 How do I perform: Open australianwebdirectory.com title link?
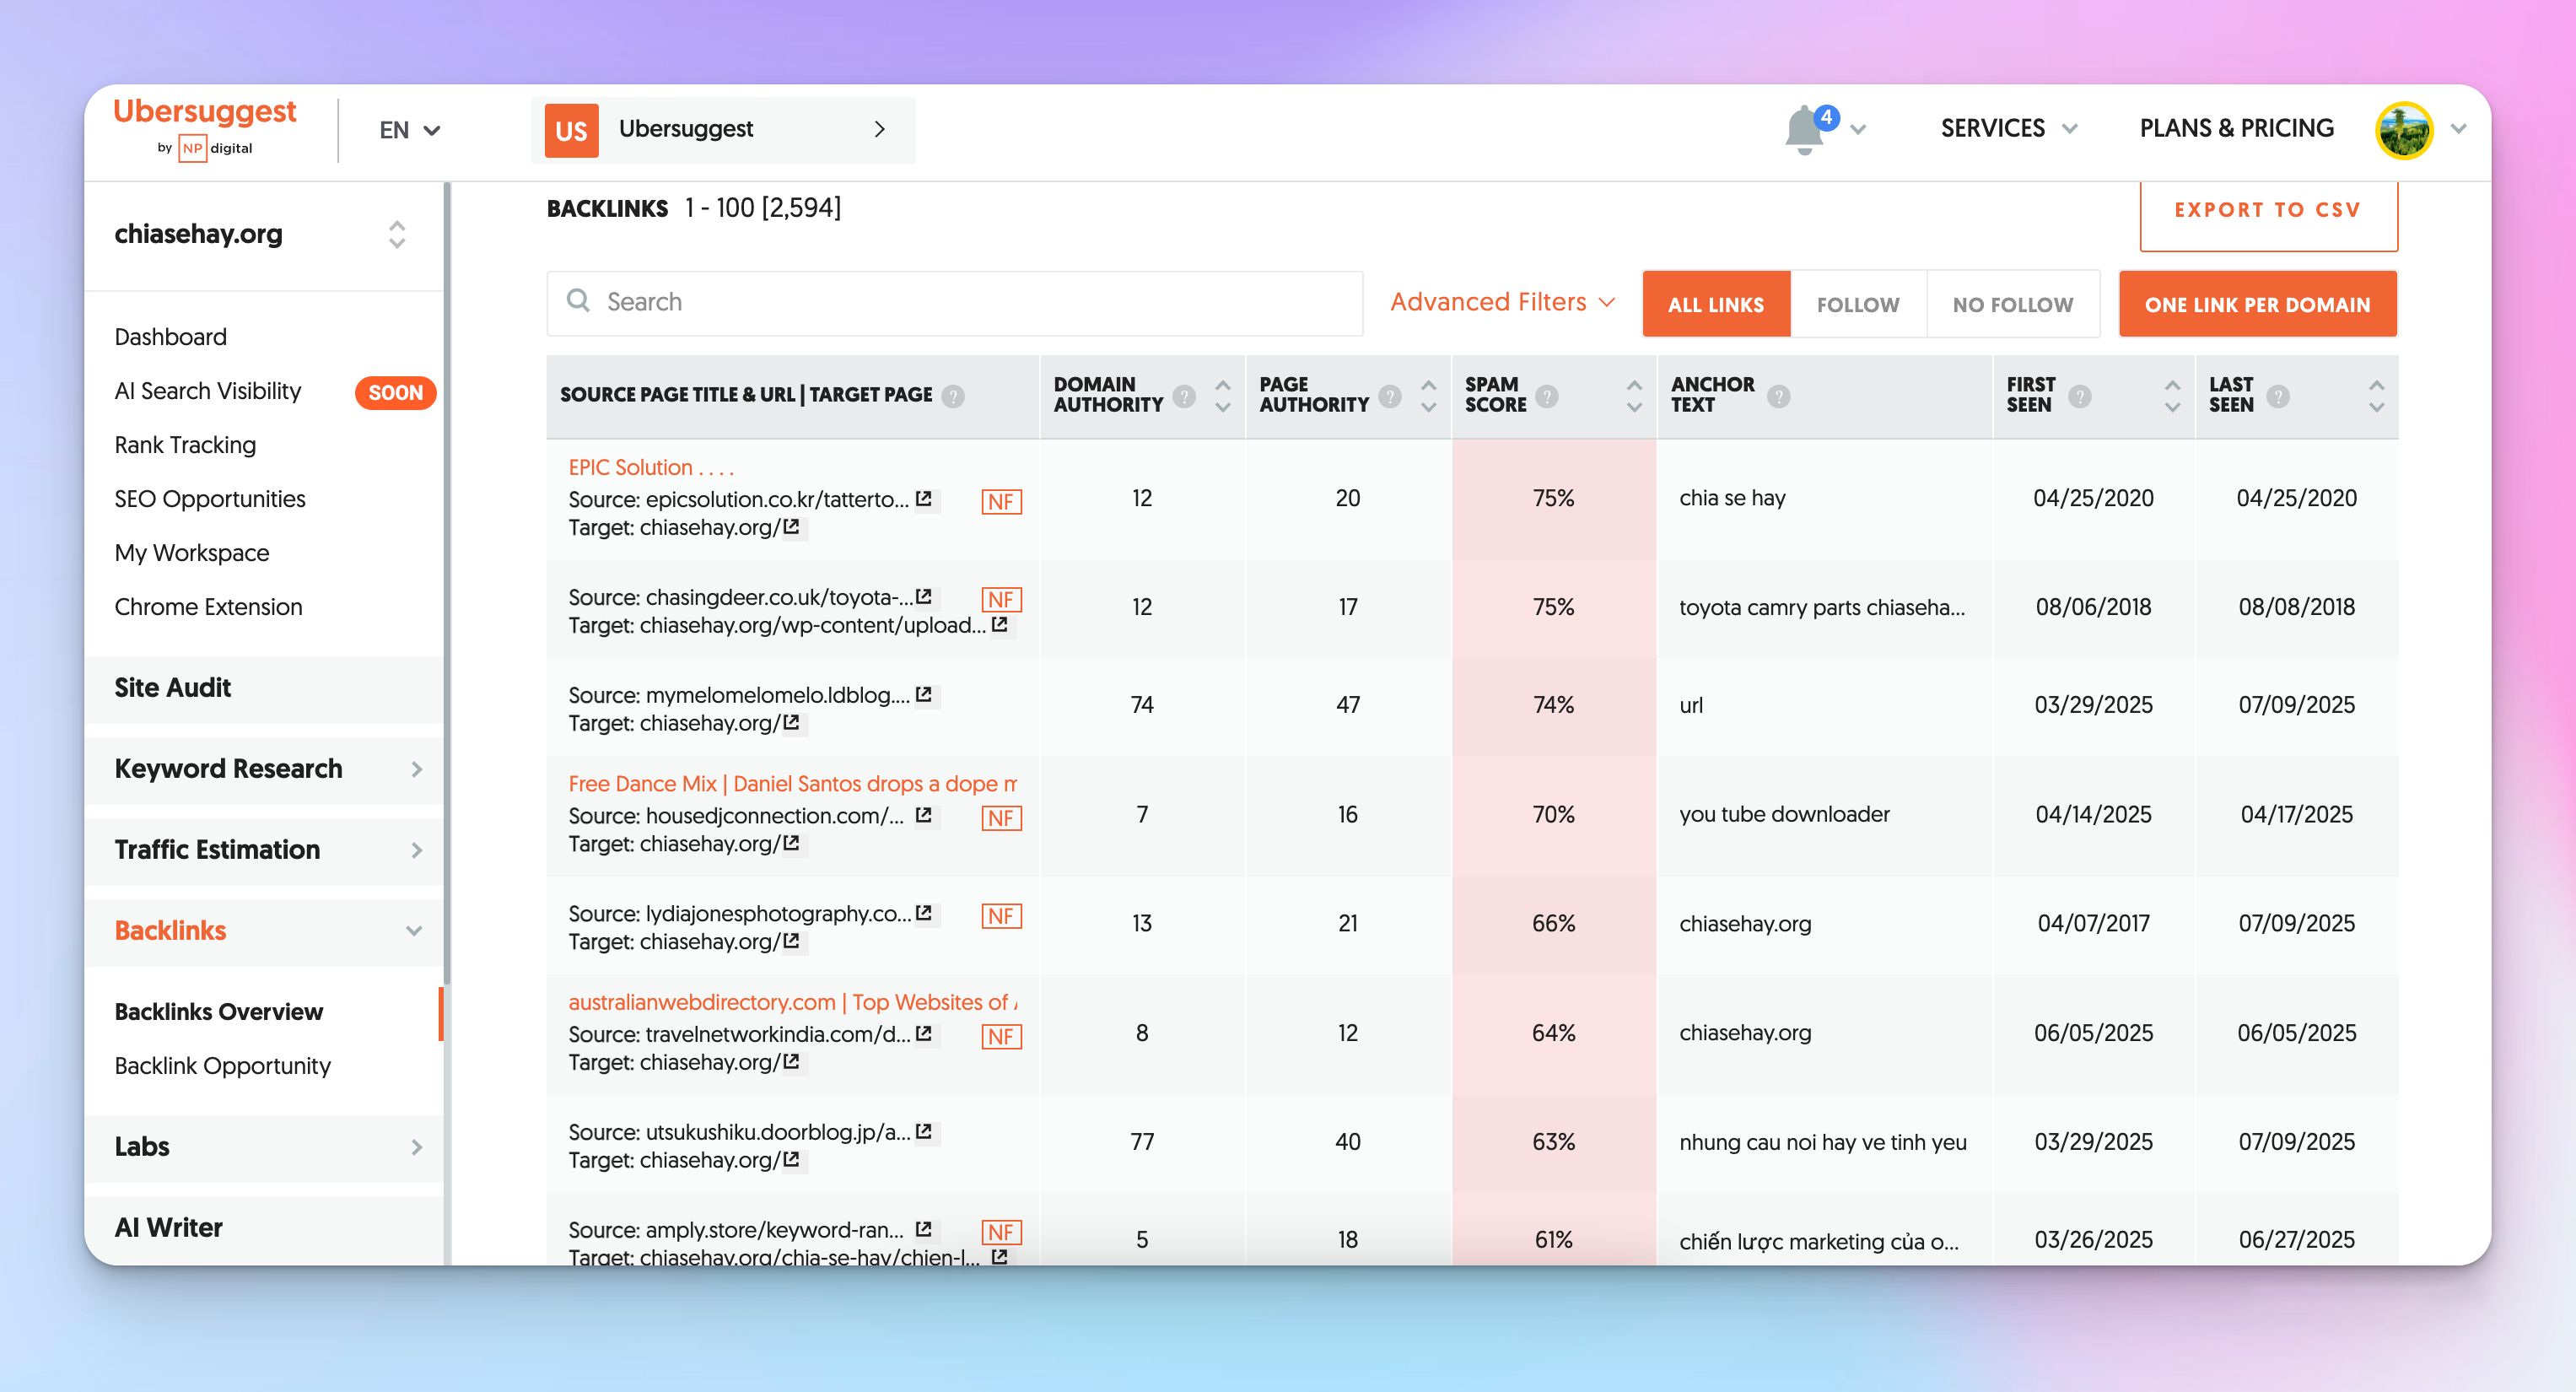click(x=793, y=1002)
